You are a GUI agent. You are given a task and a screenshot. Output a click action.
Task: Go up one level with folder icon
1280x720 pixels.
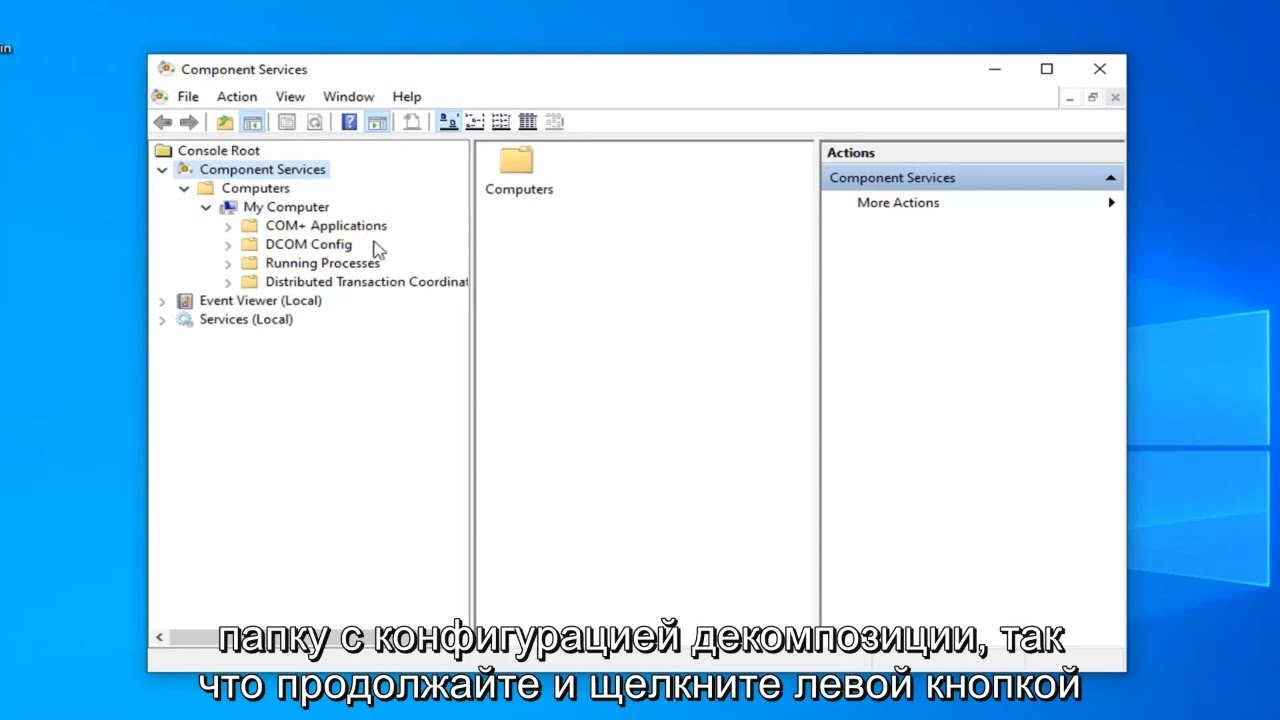(225, 122)
